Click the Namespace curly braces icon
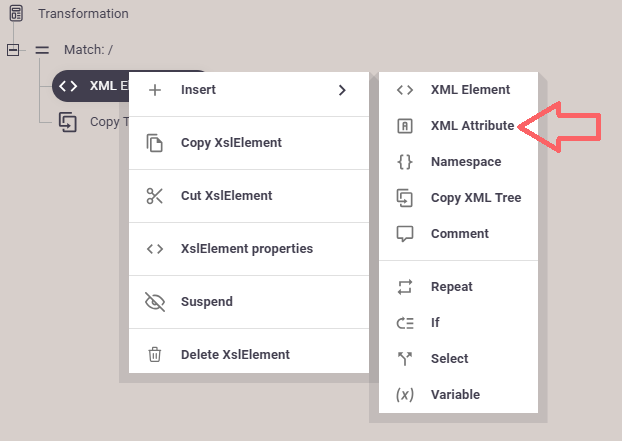622x441 pixels. [x=405, y=162]
